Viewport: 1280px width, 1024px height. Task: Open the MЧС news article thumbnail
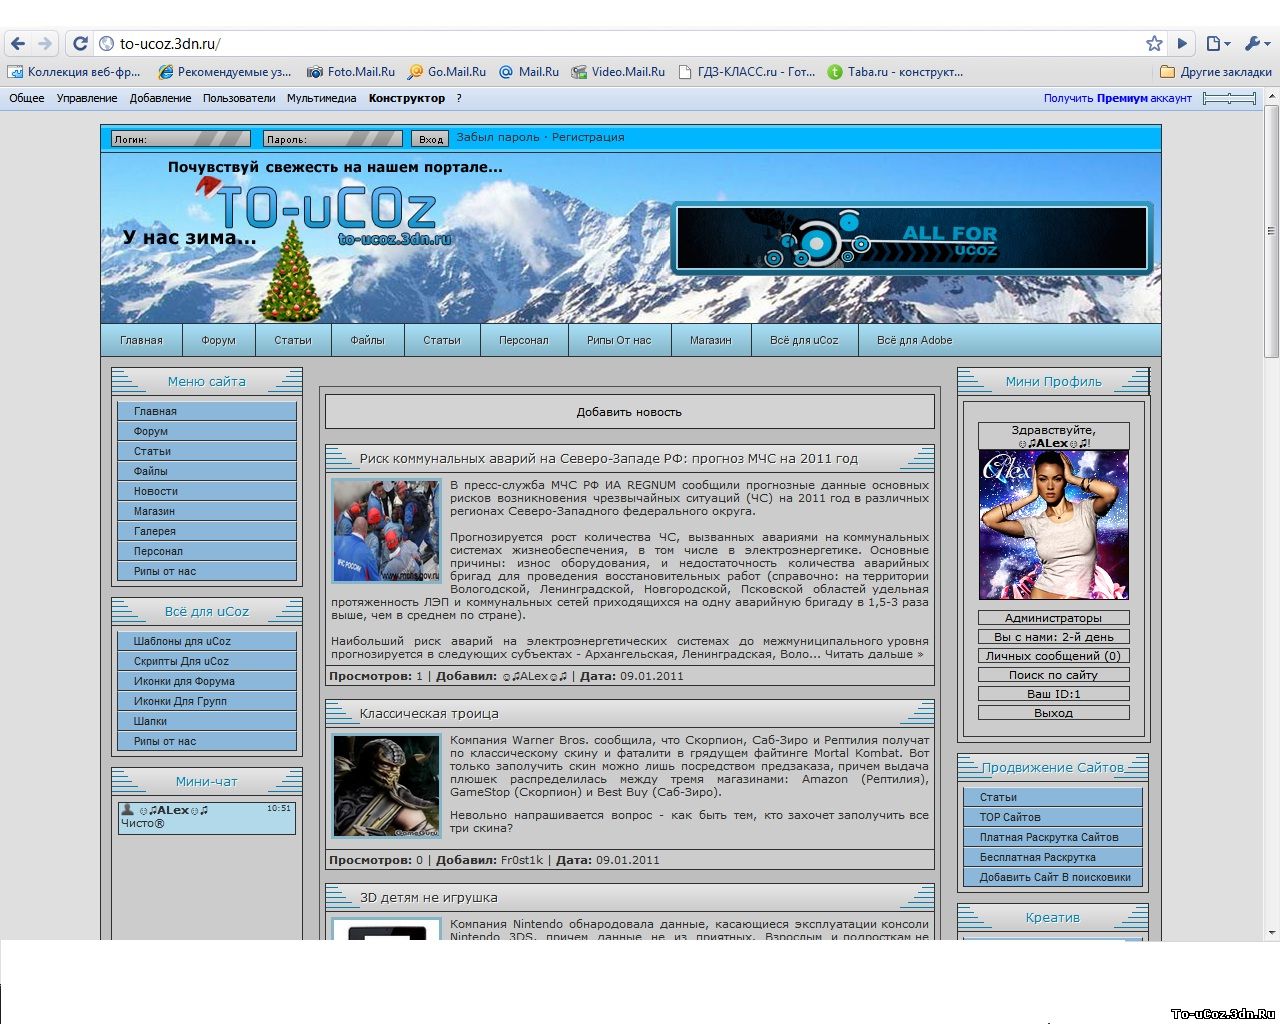[x=386, y=530]
